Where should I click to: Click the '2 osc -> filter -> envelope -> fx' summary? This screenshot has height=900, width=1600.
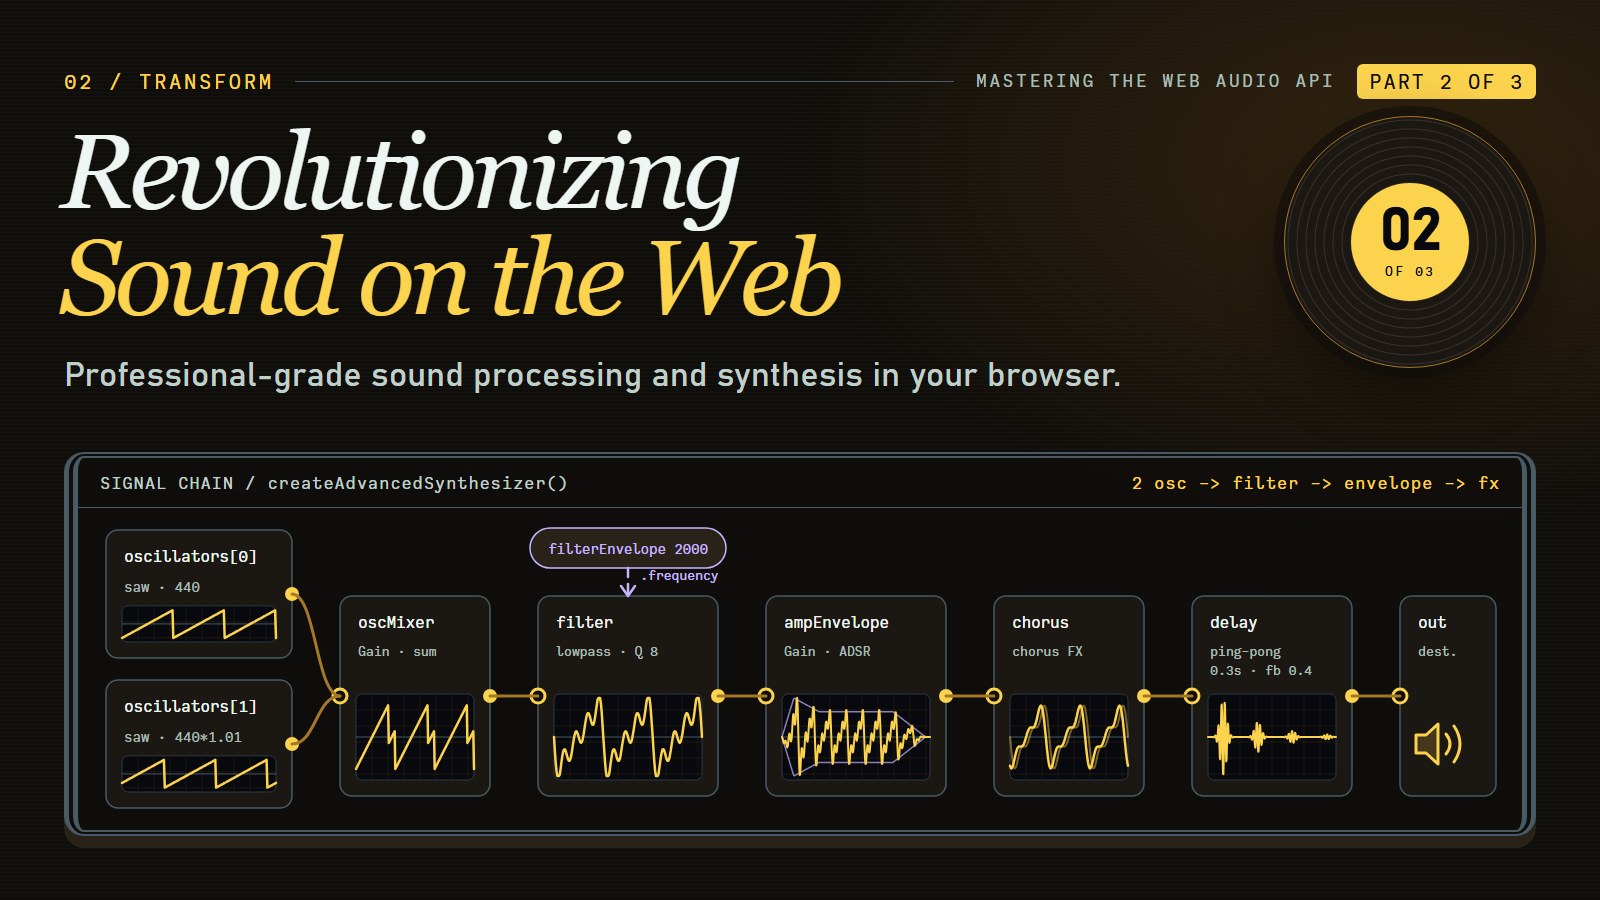coord(1316,483)
